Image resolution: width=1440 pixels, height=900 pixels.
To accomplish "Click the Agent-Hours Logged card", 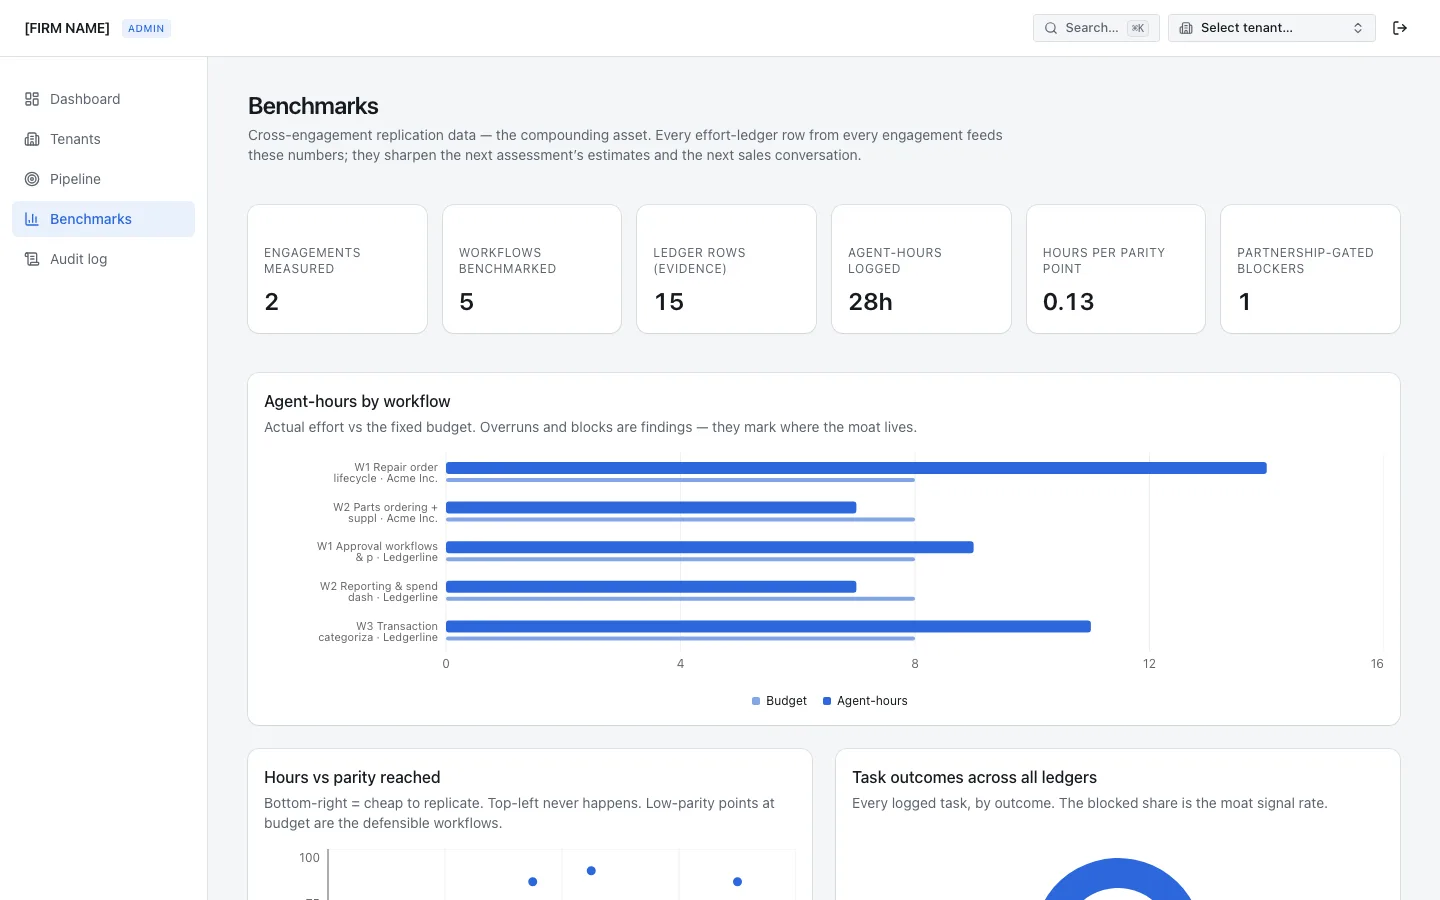I will point(921,269).
